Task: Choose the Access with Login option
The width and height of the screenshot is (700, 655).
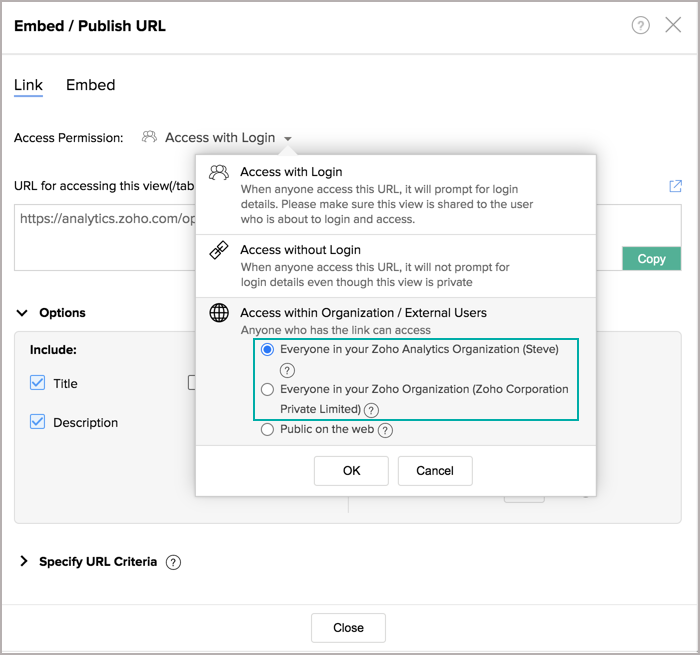Action: [x=396, y=195]
